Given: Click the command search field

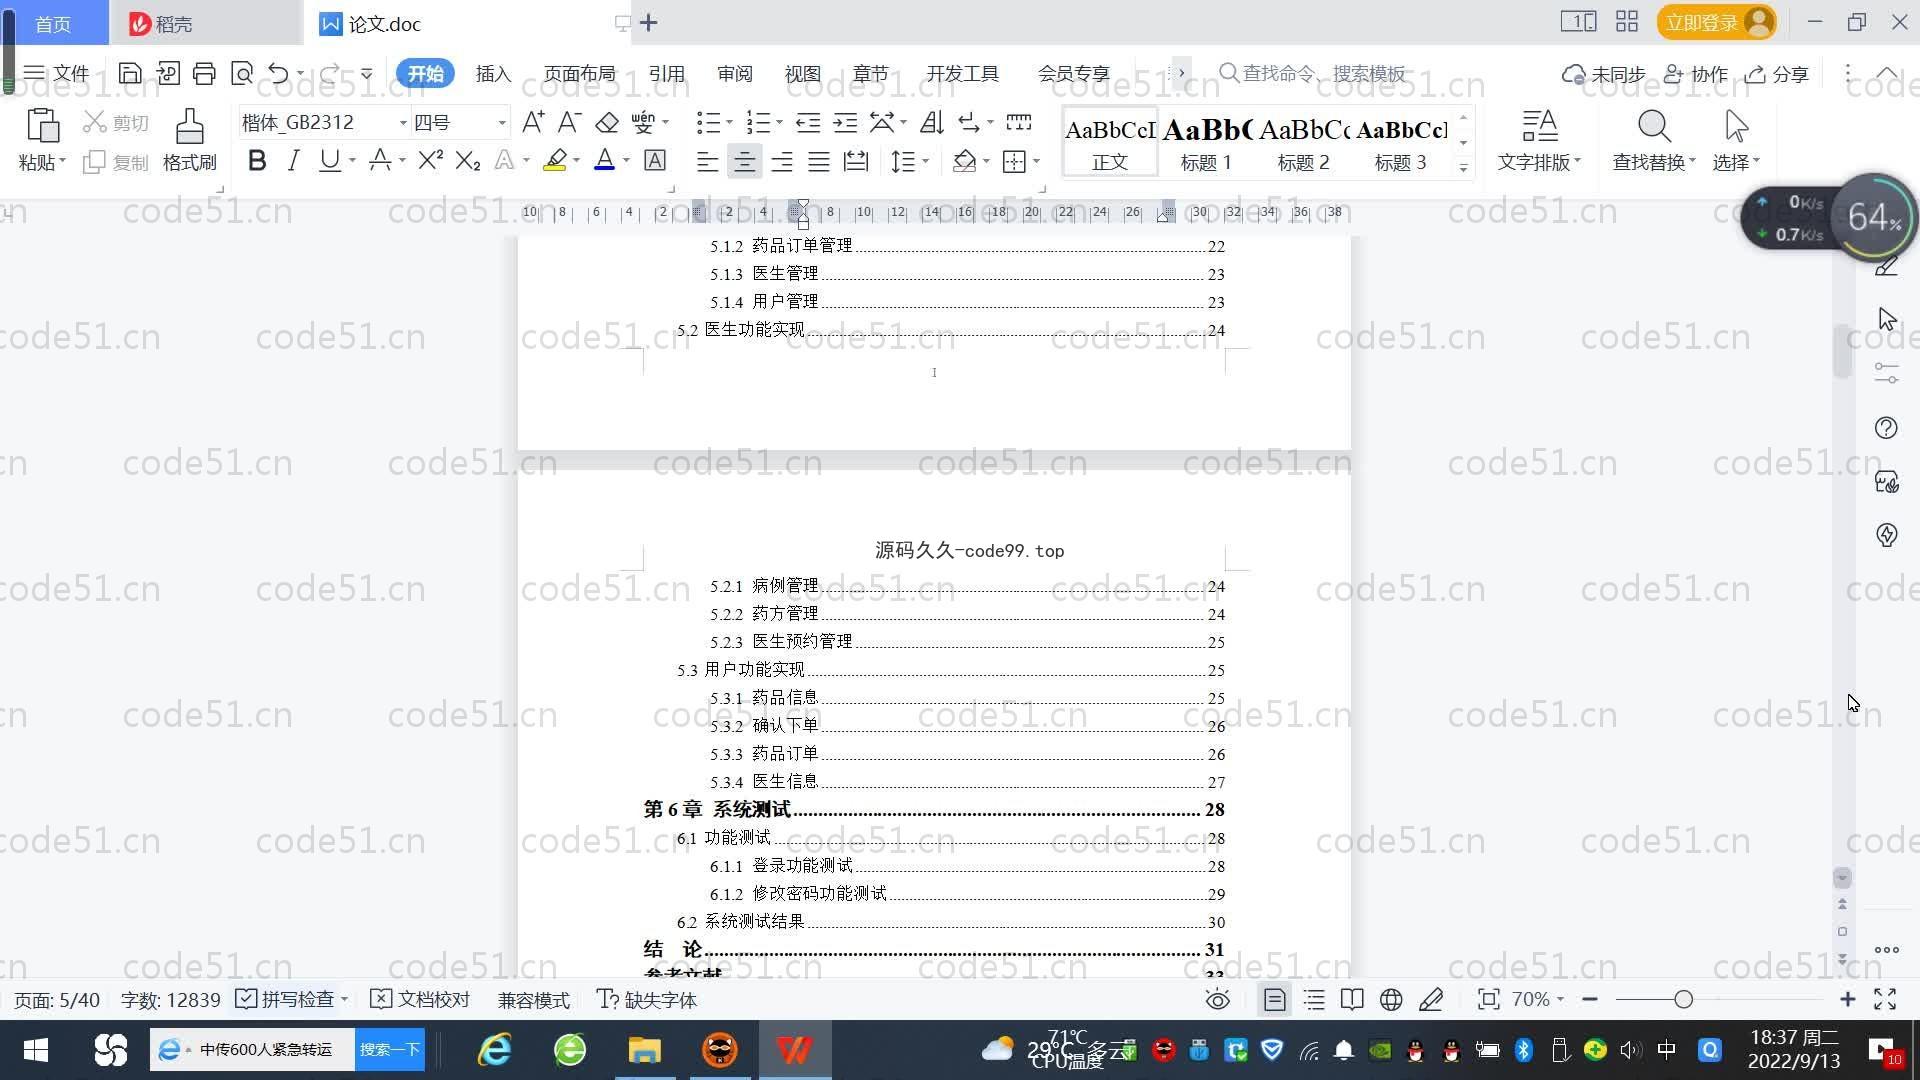Looking at the screenshot, I should click(x=1315, y=73).
